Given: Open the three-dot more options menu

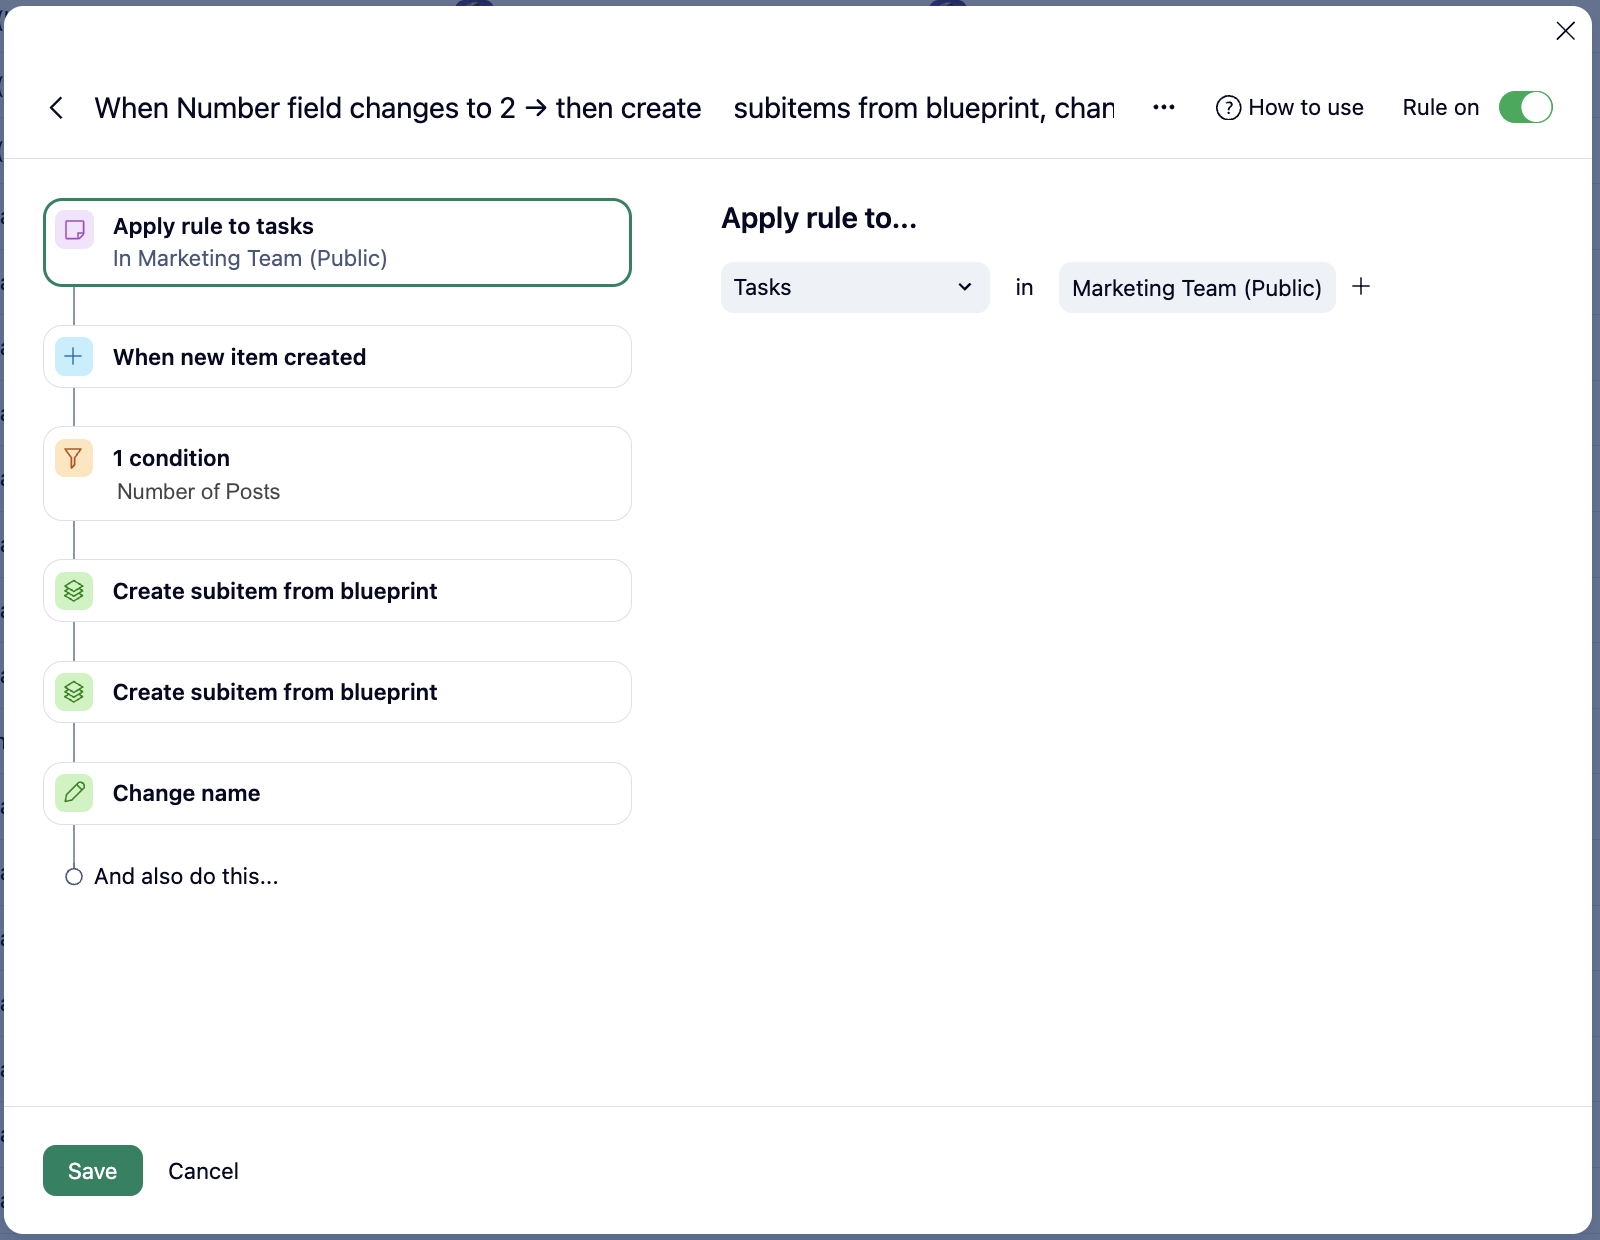Looking at the screenshot, I should point(1163,108).
